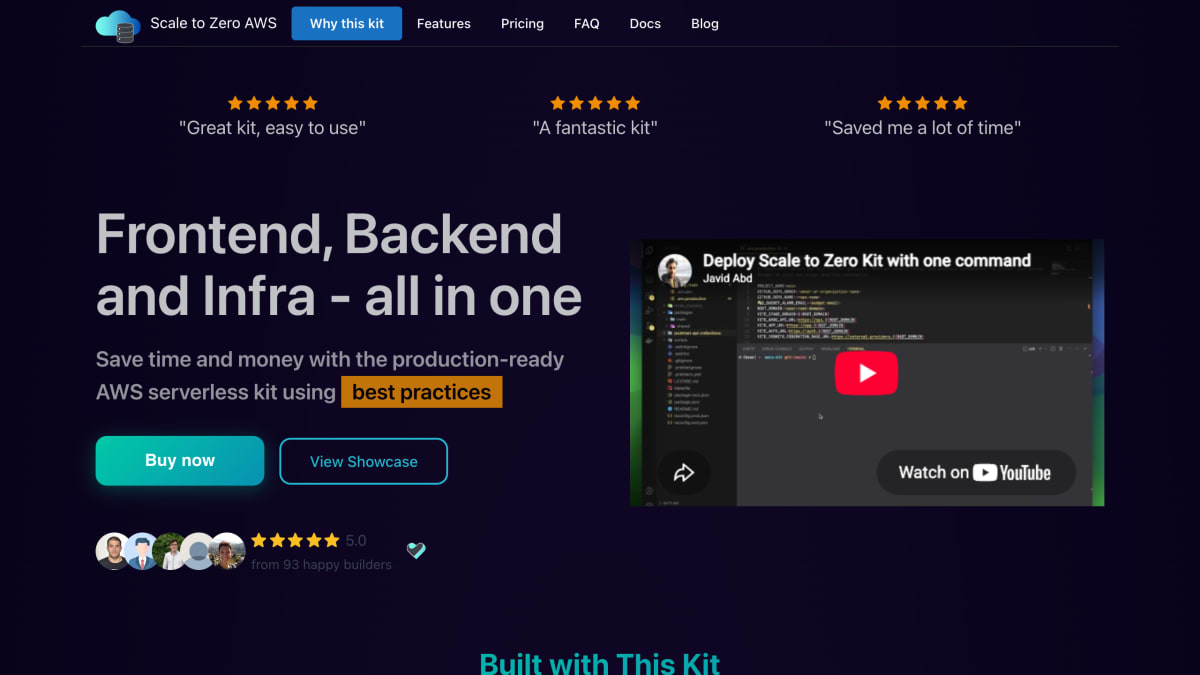Screen dimensions: 1200x675
Task: Click the Buy now button
Action: pyautogui.click(x=180, y=461)
